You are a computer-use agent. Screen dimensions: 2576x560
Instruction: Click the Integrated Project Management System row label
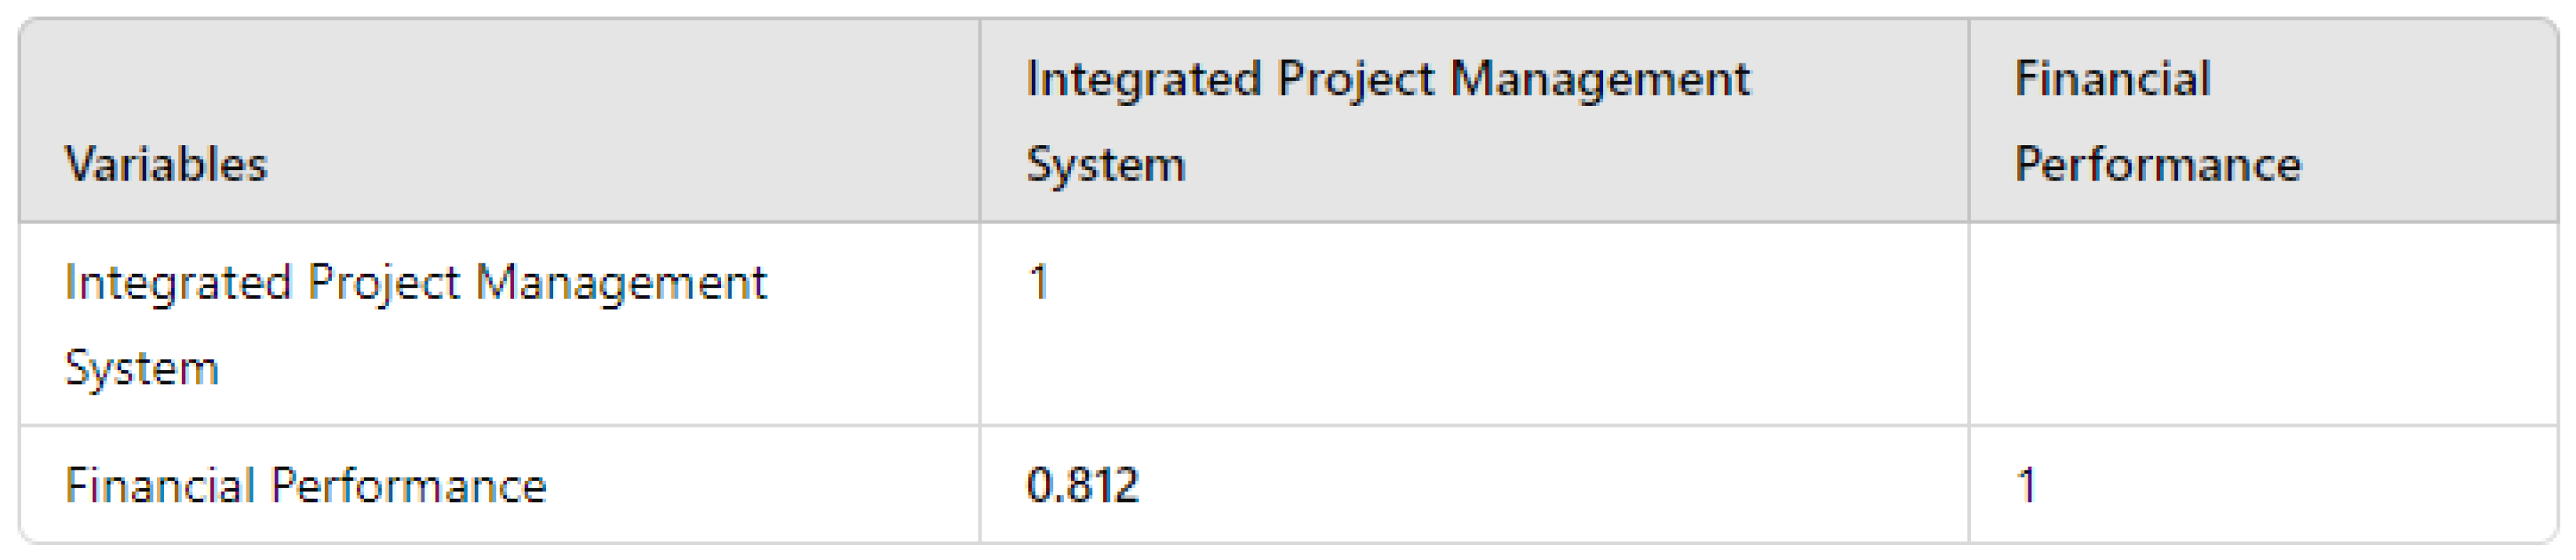coord(415,324)
